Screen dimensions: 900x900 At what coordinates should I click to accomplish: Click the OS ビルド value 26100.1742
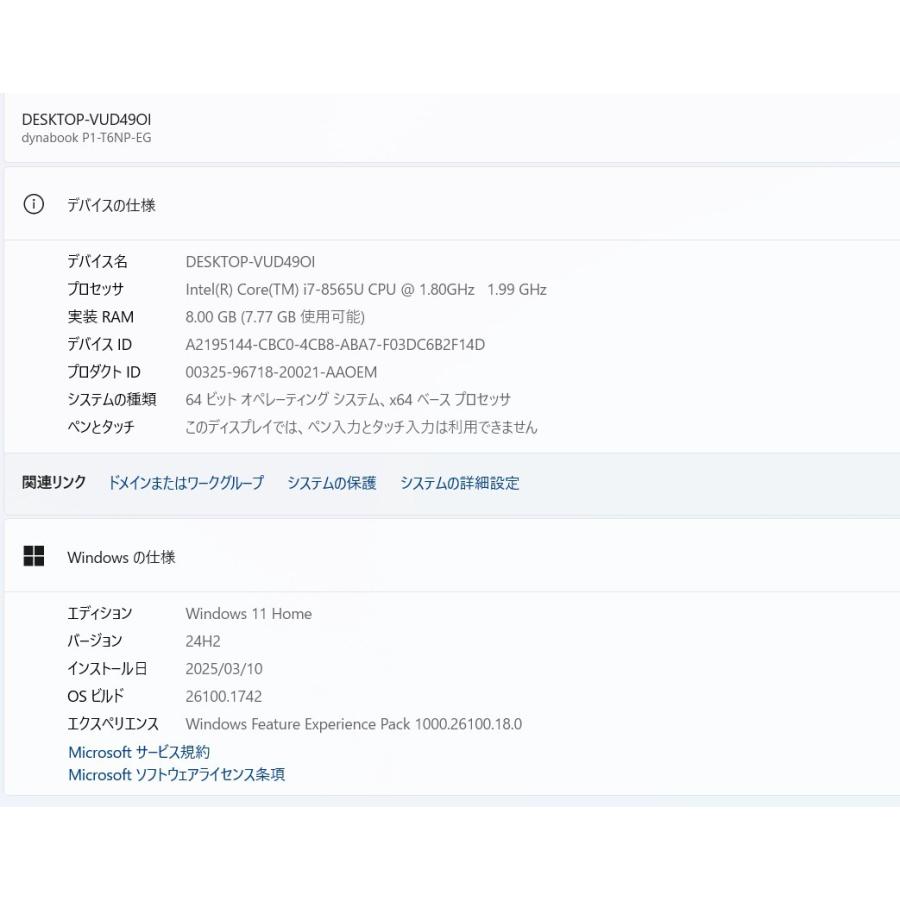click(x=224, y=696)
